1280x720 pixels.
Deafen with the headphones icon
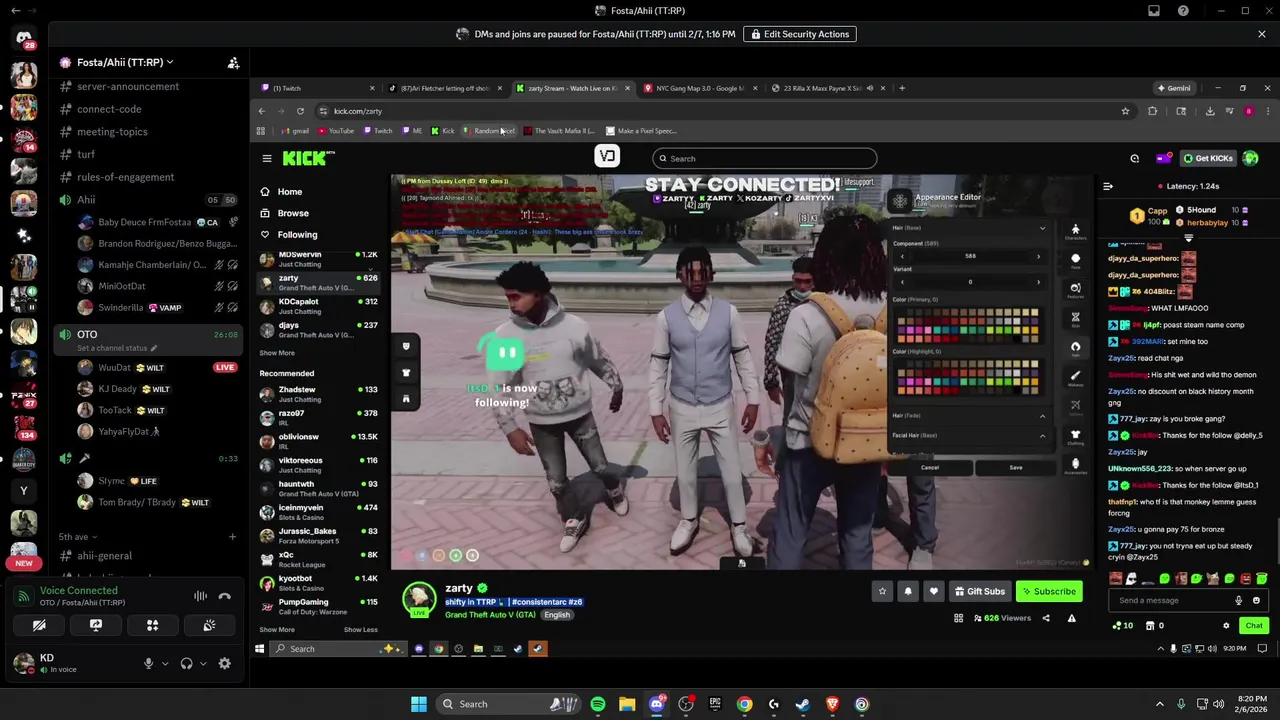pyautogui.click(x=186, y=663)
